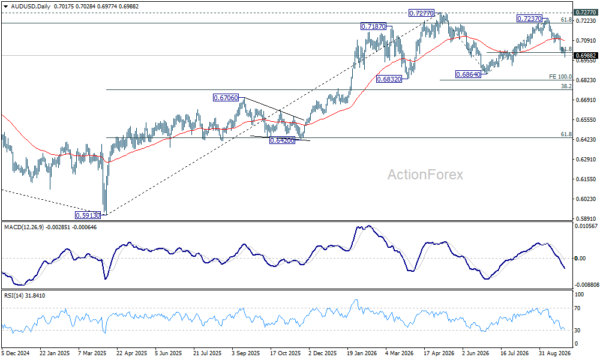Click the 31 Aug 2026 date marker
This screenshot has height=360, width=600.
coord(555,352)
